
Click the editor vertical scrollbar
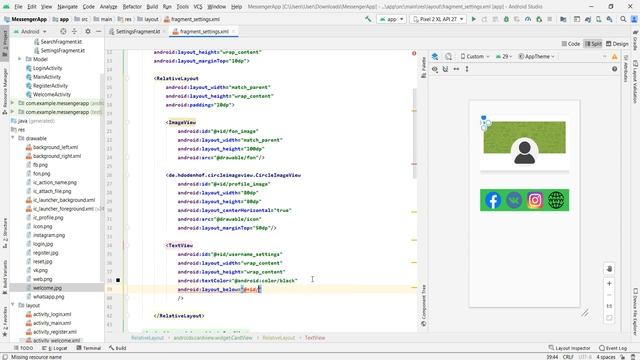(414, 133)
